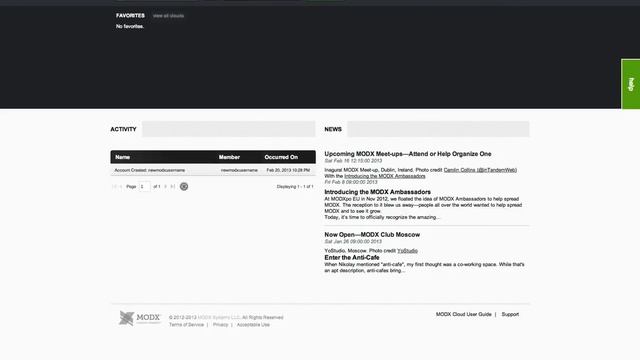
Task: Sort activity by the Occurred On column header
Action: [x=281, y=157]
